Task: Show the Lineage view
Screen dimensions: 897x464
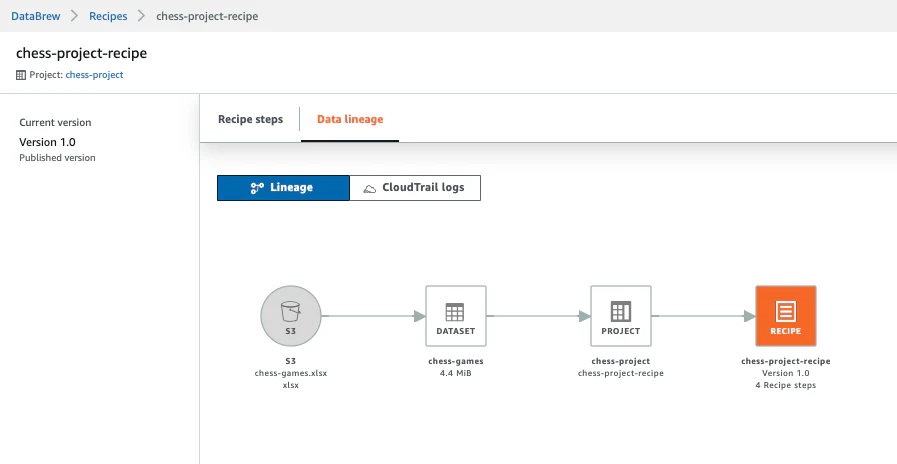Action: pyautogui.click(x=283, y=188)
